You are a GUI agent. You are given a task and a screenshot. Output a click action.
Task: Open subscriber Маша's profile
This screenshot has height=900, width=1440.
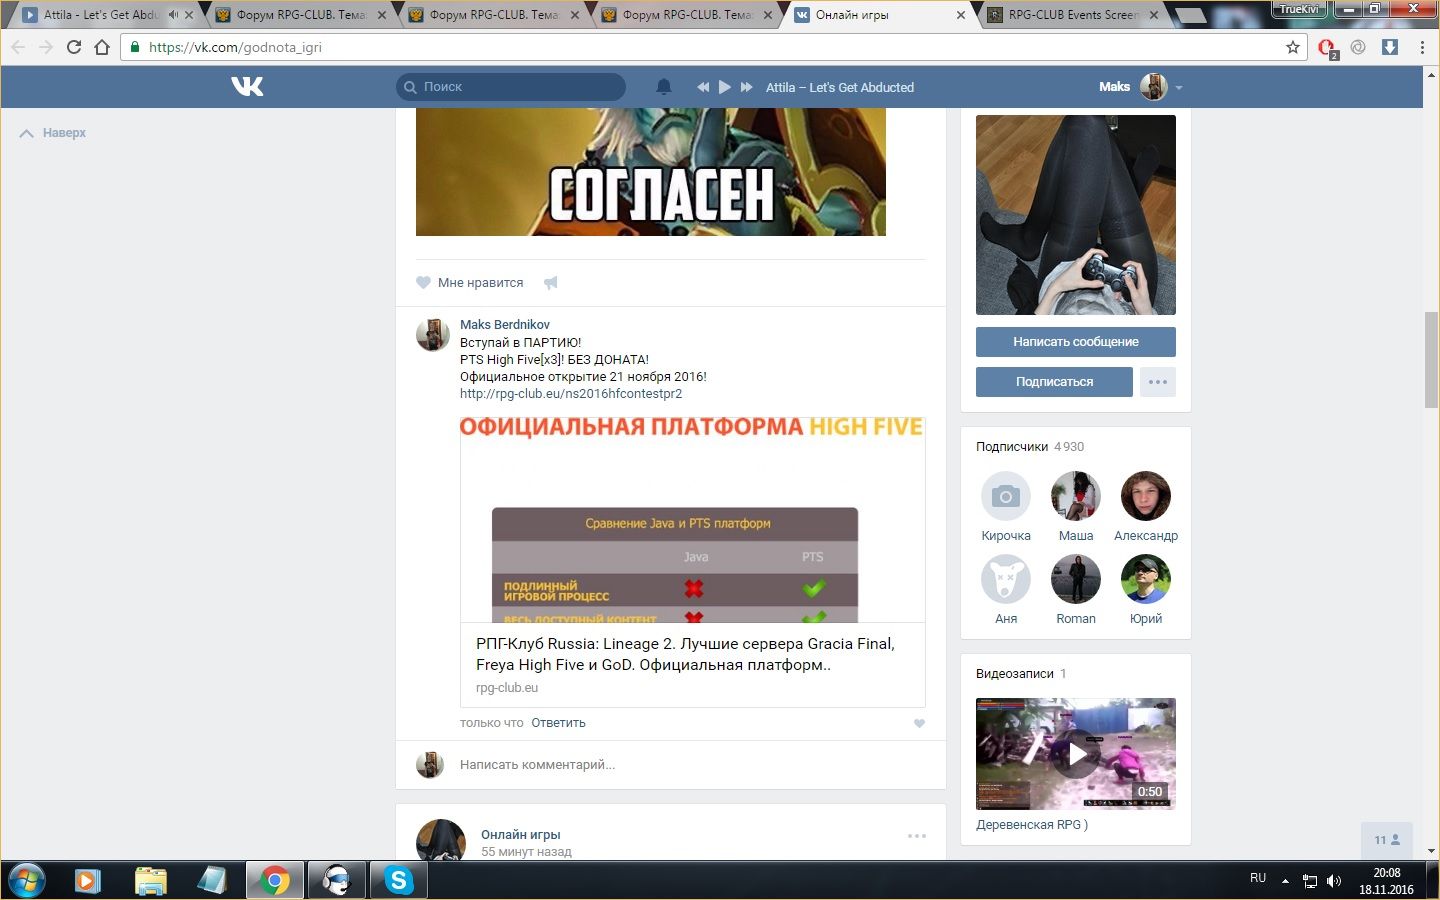click(1076, 507)
